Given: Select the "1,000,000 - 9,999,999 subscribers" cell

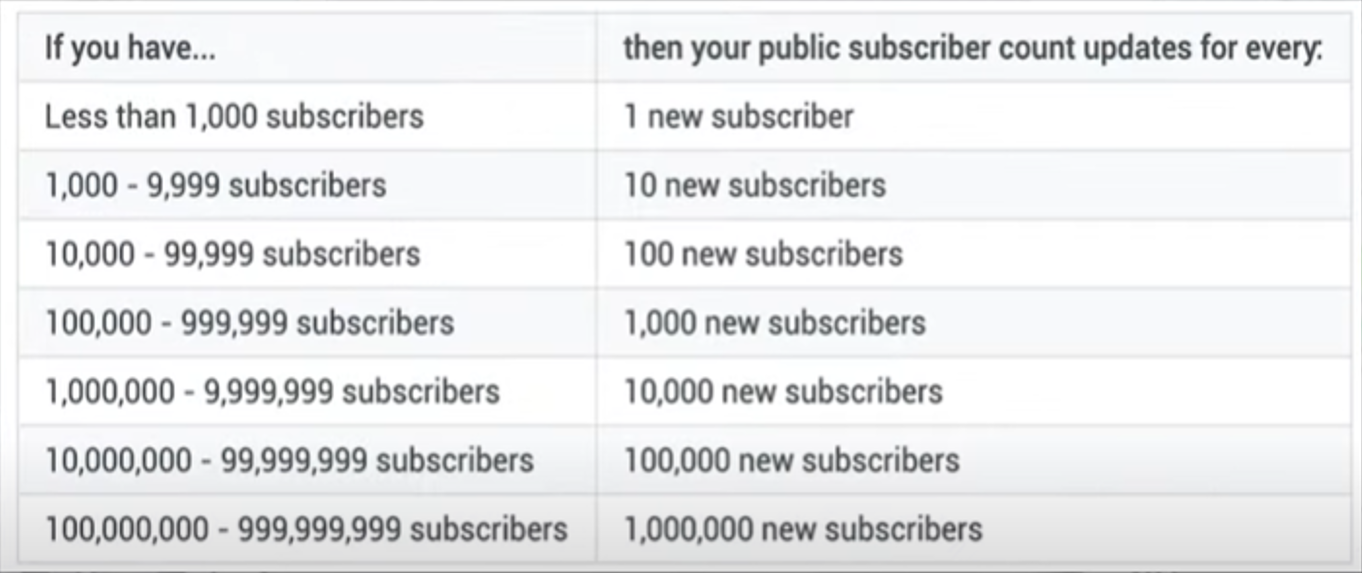Looking at the screenshot, I should pyautogui.click(x=272, y=391).
